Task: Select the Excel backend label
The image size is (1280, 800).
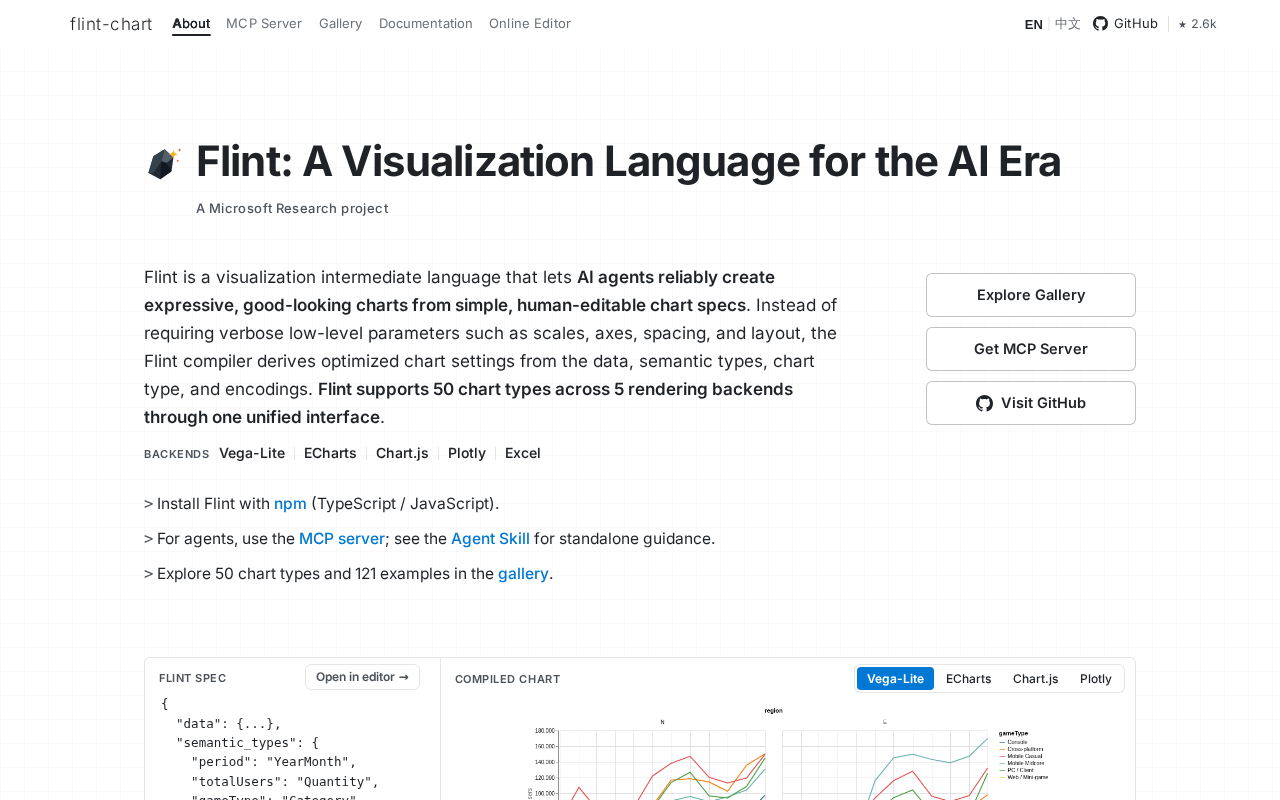Action: click(x=523, y=453)
